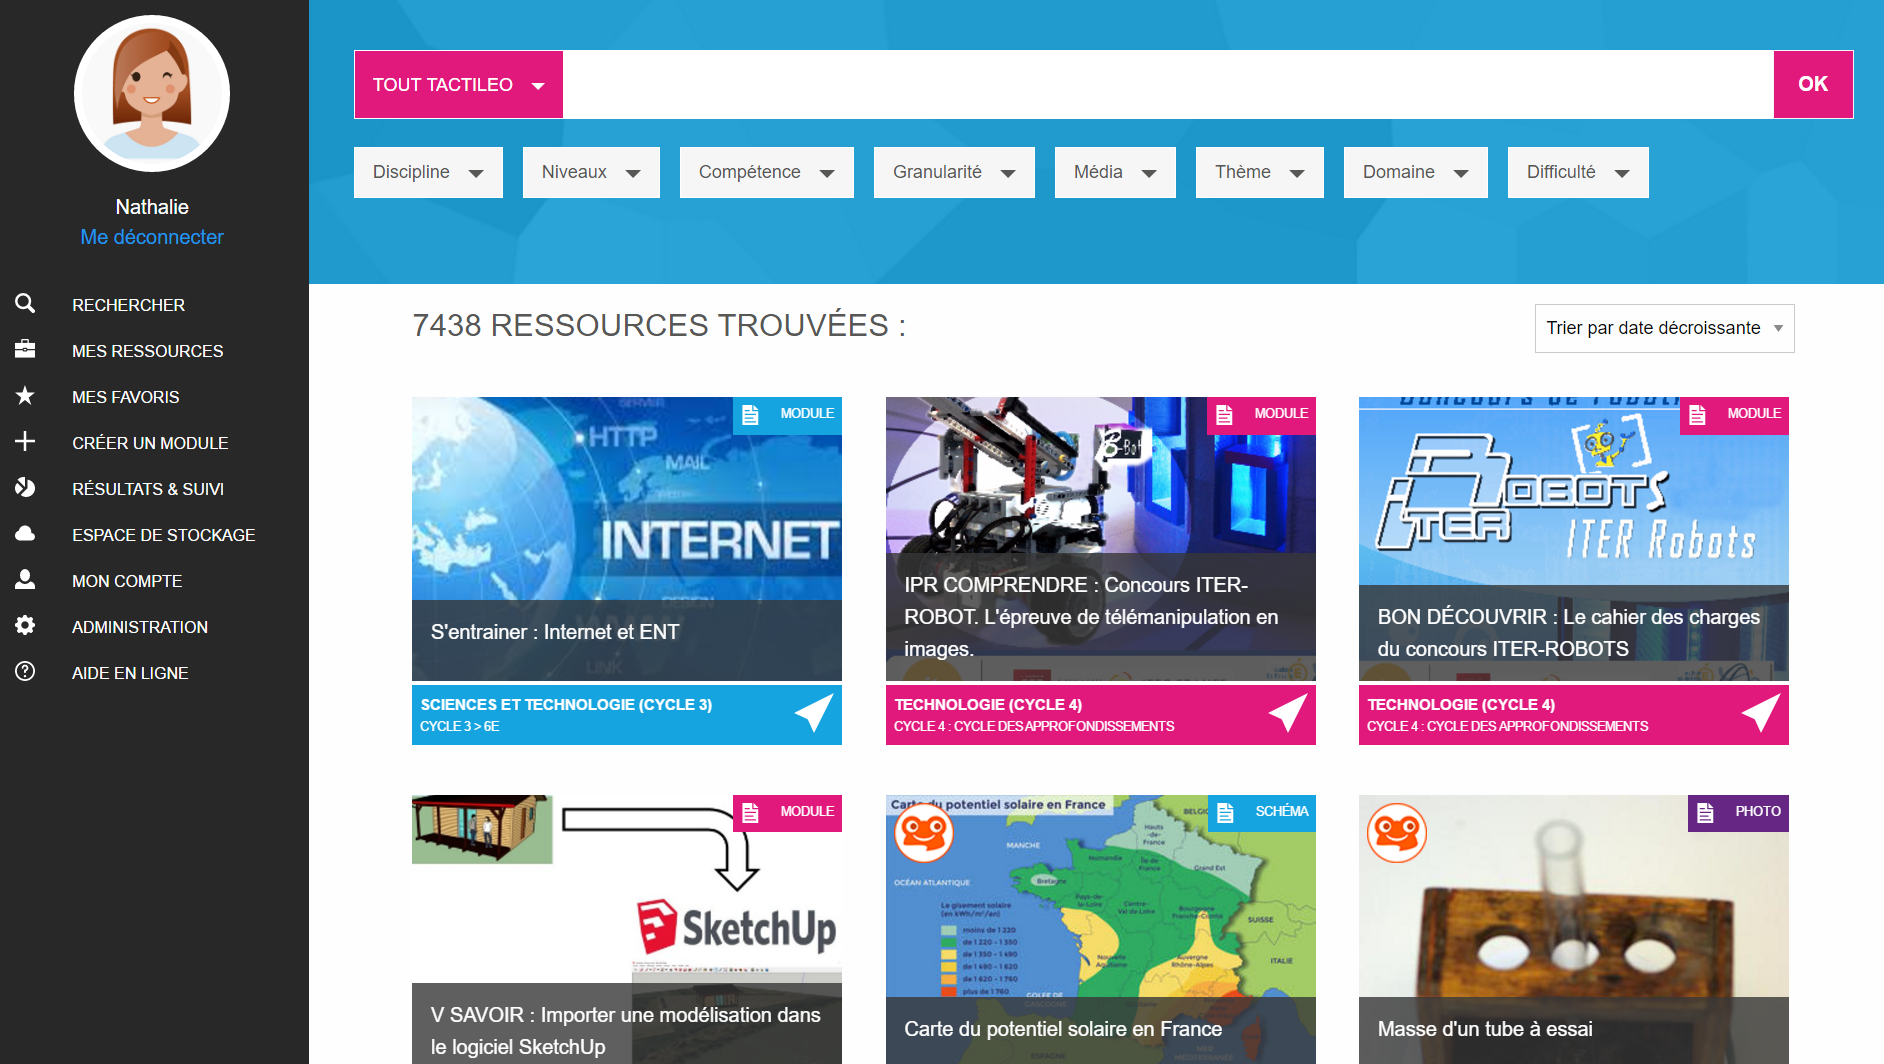Open the Discipline filter dropdown
This screenshot has width=1884, height=1064.
coord(428,172)
